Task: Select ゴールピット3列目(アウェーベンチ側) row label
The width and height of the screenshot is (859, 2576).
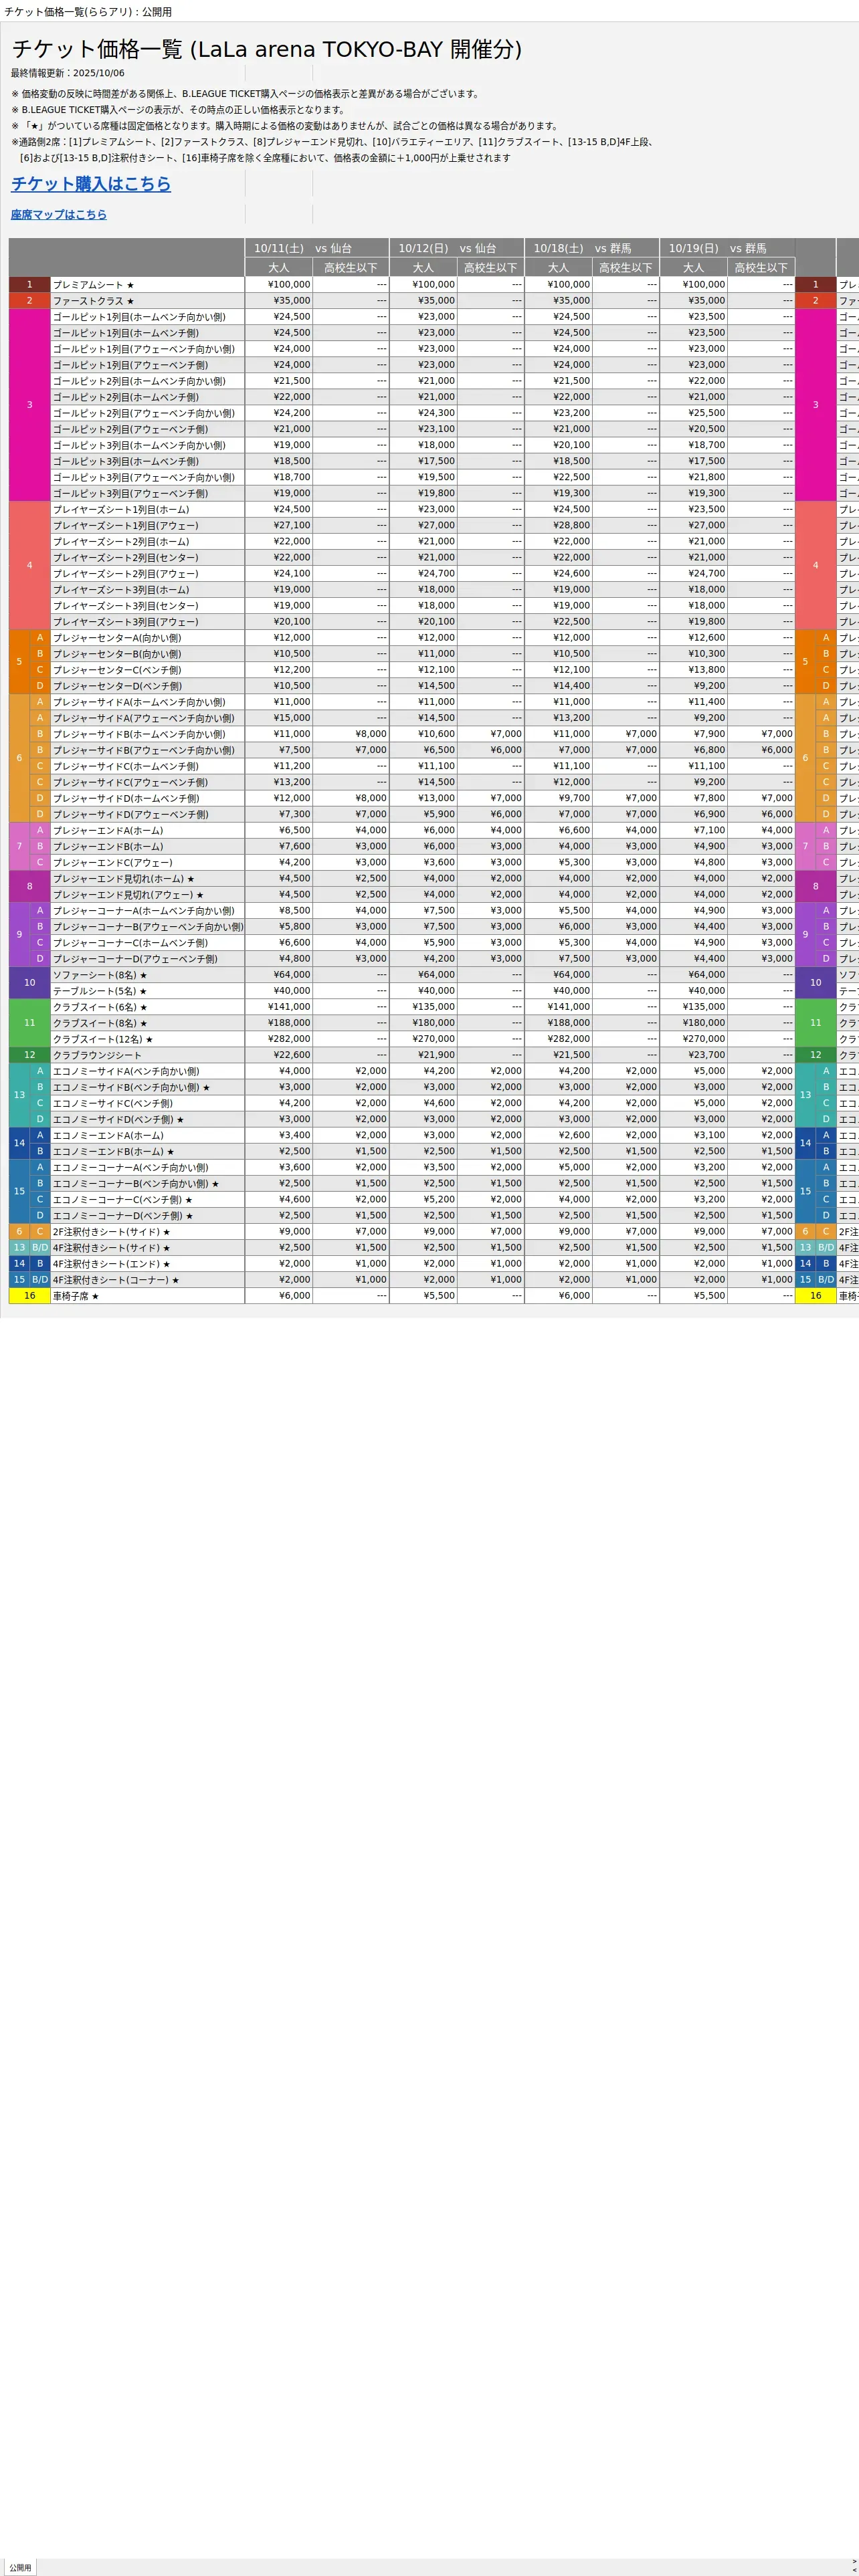Action: [x=147, y=493]
